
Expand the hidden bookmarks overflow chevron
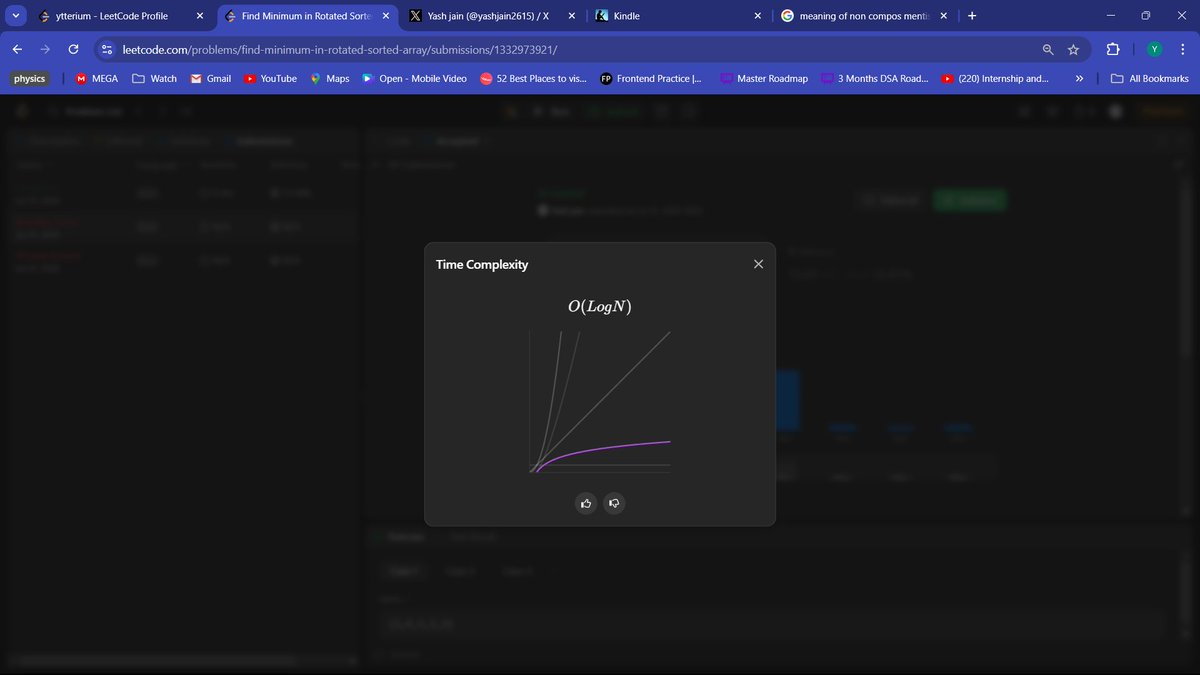pos(1079,78)
